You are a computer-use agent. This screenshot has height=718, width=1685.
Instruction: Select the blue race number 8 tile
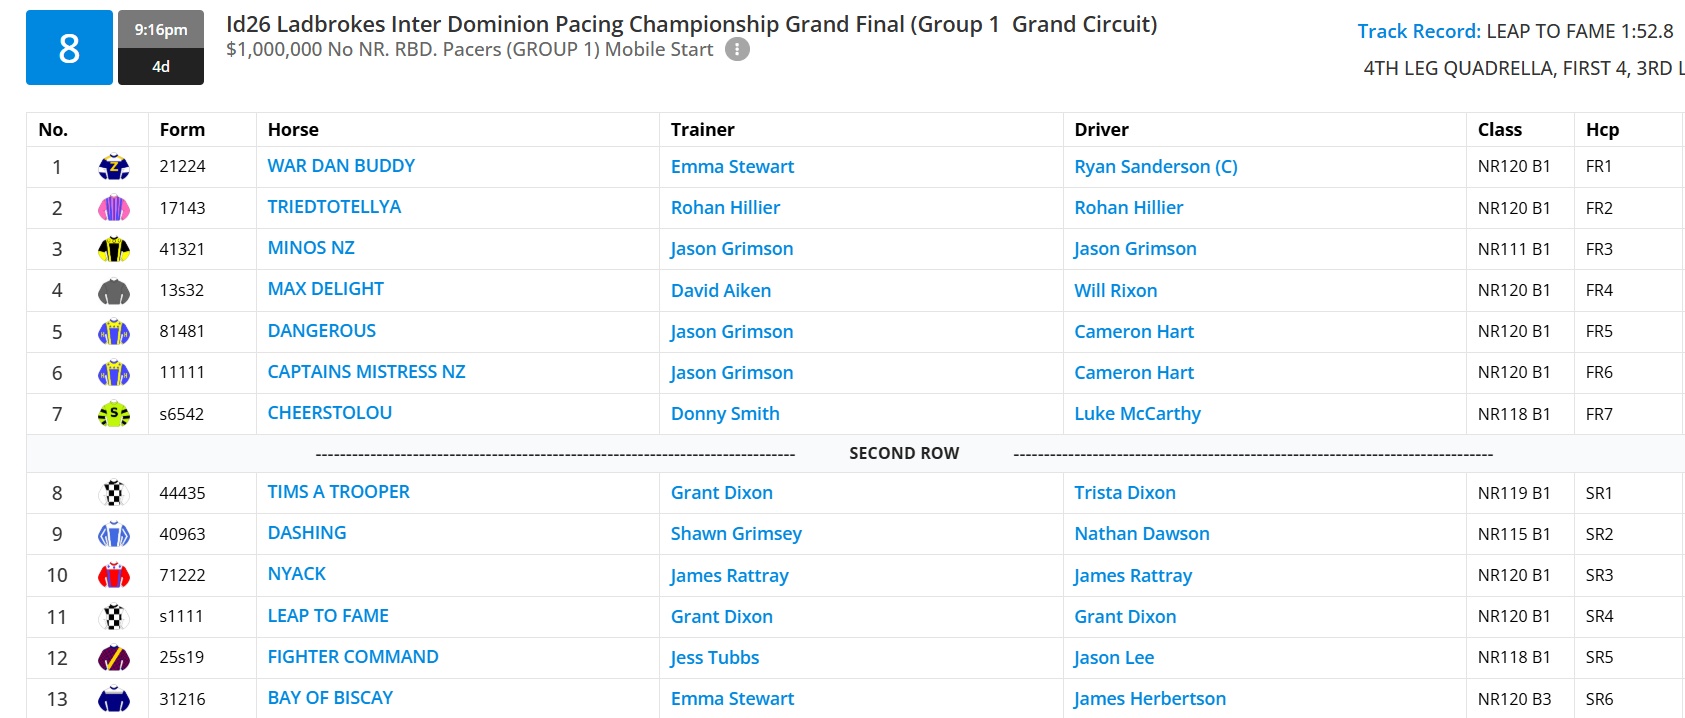pyautogui.click(x=69, y=48)
